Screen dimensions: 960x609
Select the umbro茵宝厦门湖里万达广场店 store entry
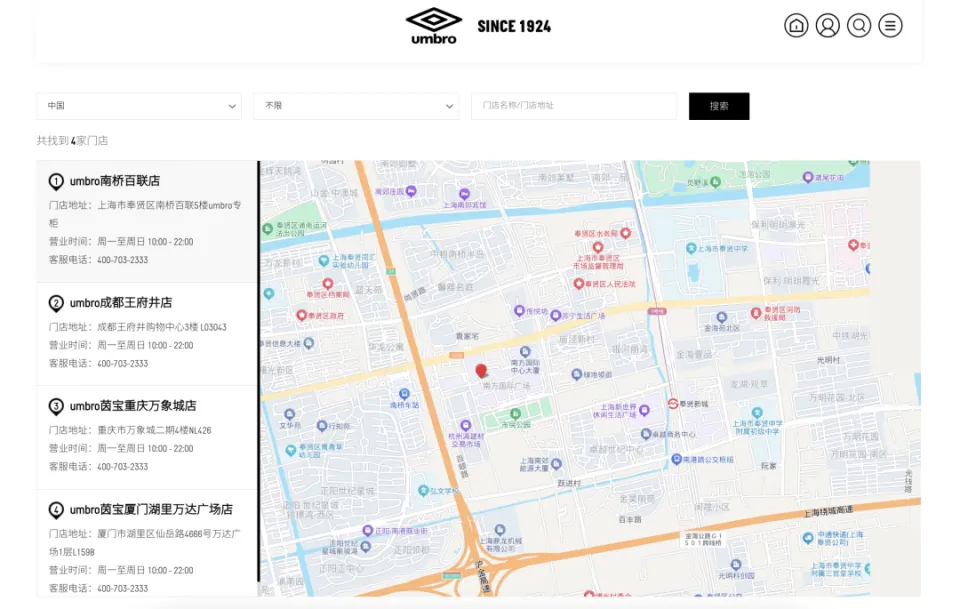point(147,543)
